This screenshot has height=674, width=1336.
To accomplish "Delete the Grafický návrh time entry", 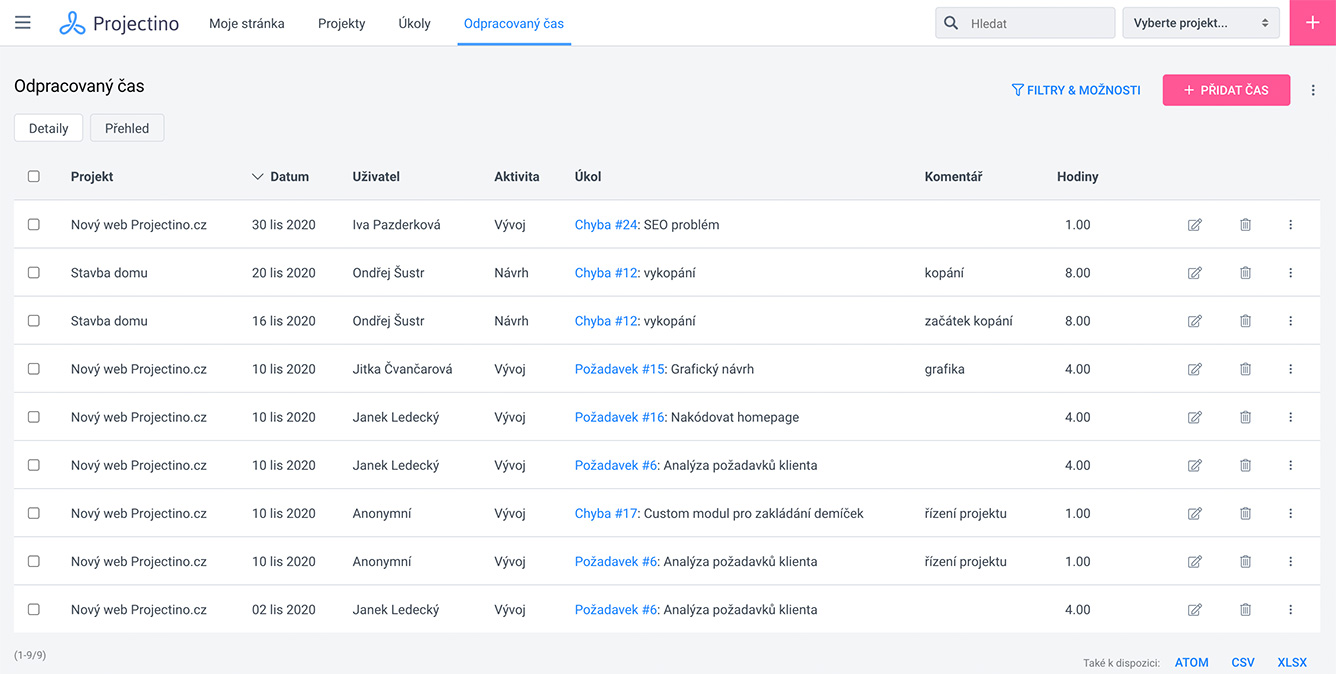I will tap(1245, 369).
